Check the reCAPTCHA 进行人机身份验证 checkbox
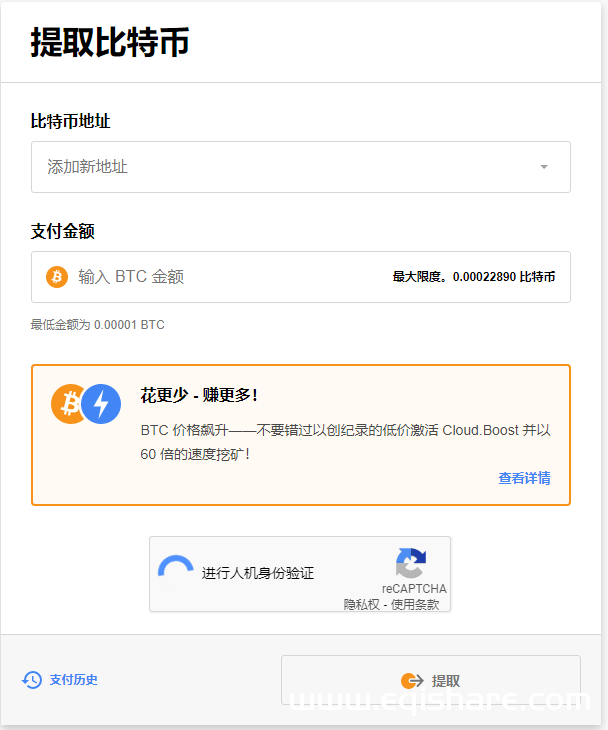The width and height of the screenshot is (608, 730). tap(176, 570)
